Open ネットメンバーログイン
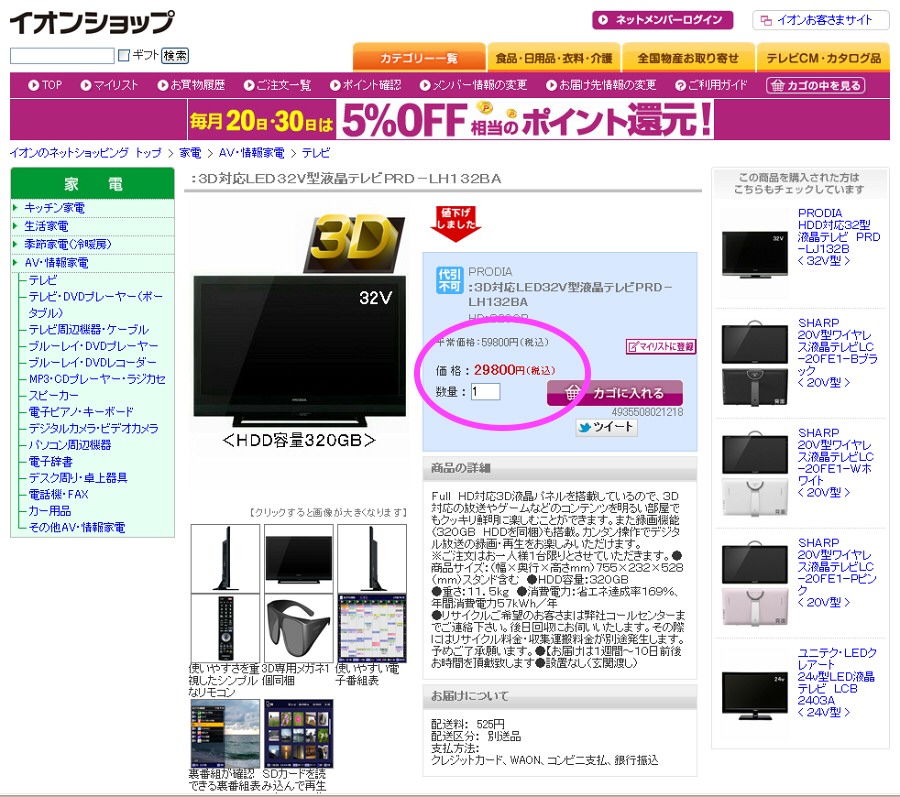 (662, 20)
